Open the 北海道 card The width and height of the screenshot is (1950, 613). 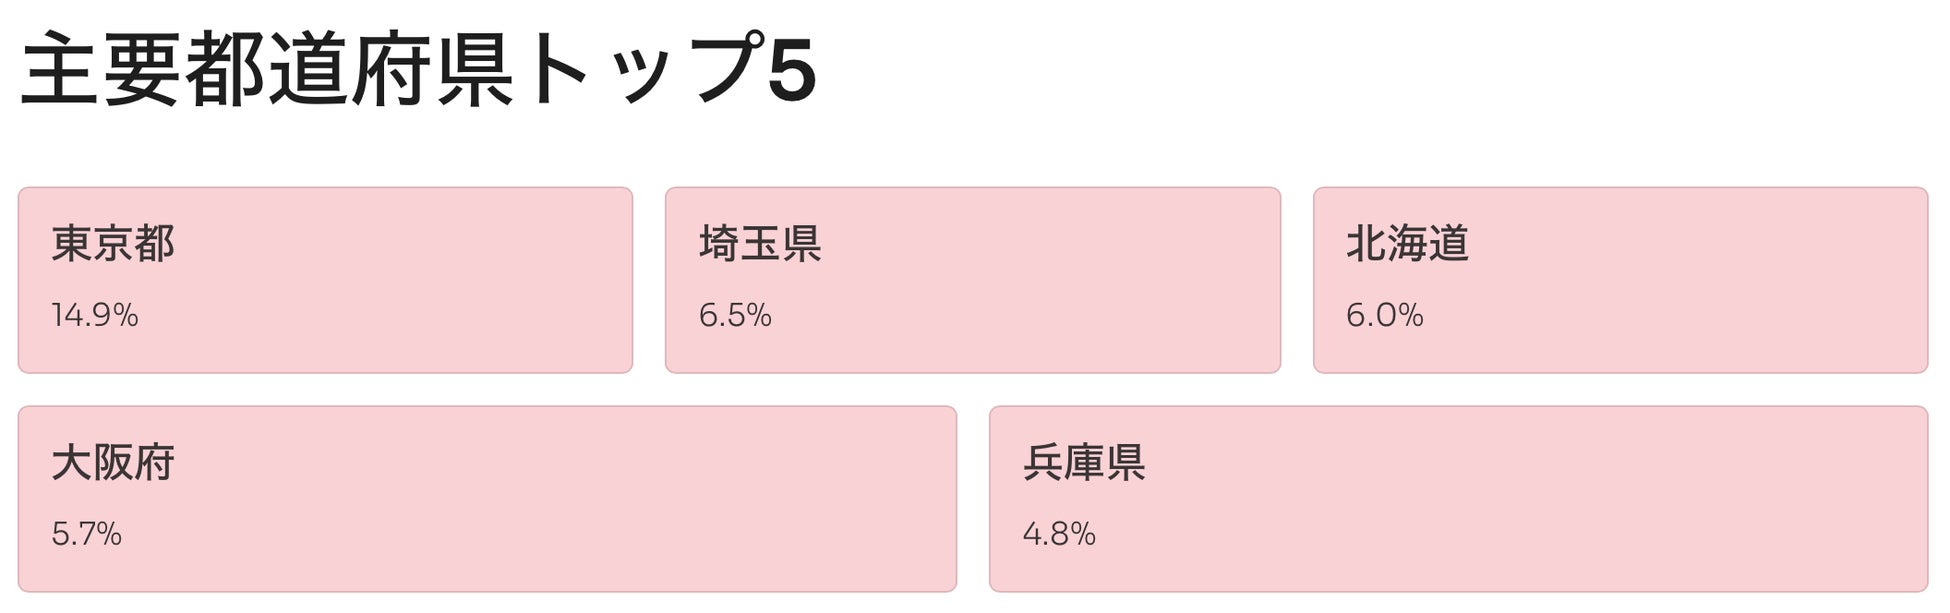point(1620,280)
